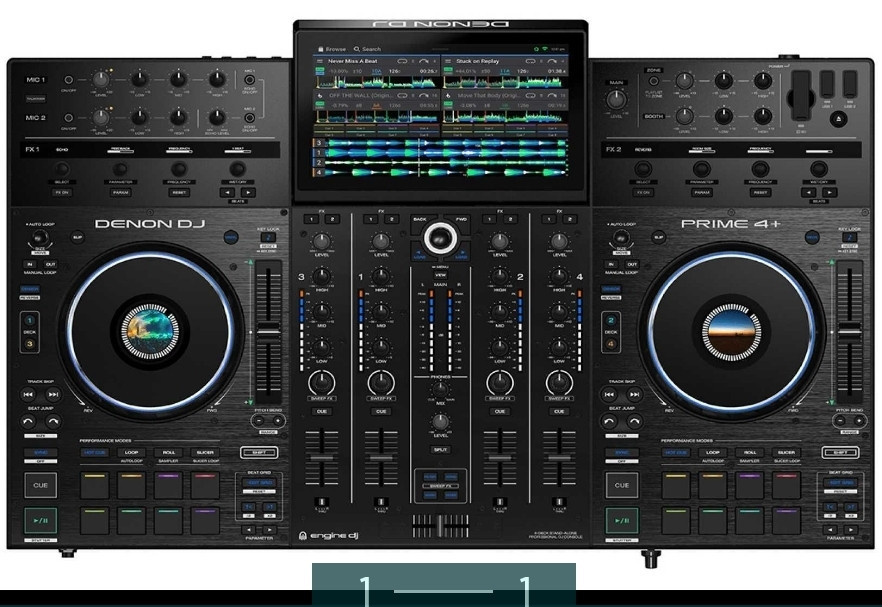Tap the Browse library icon on the touchscreen
This screenshot has width=882, height=607.
pyautogui.click(x=320, y=47)
